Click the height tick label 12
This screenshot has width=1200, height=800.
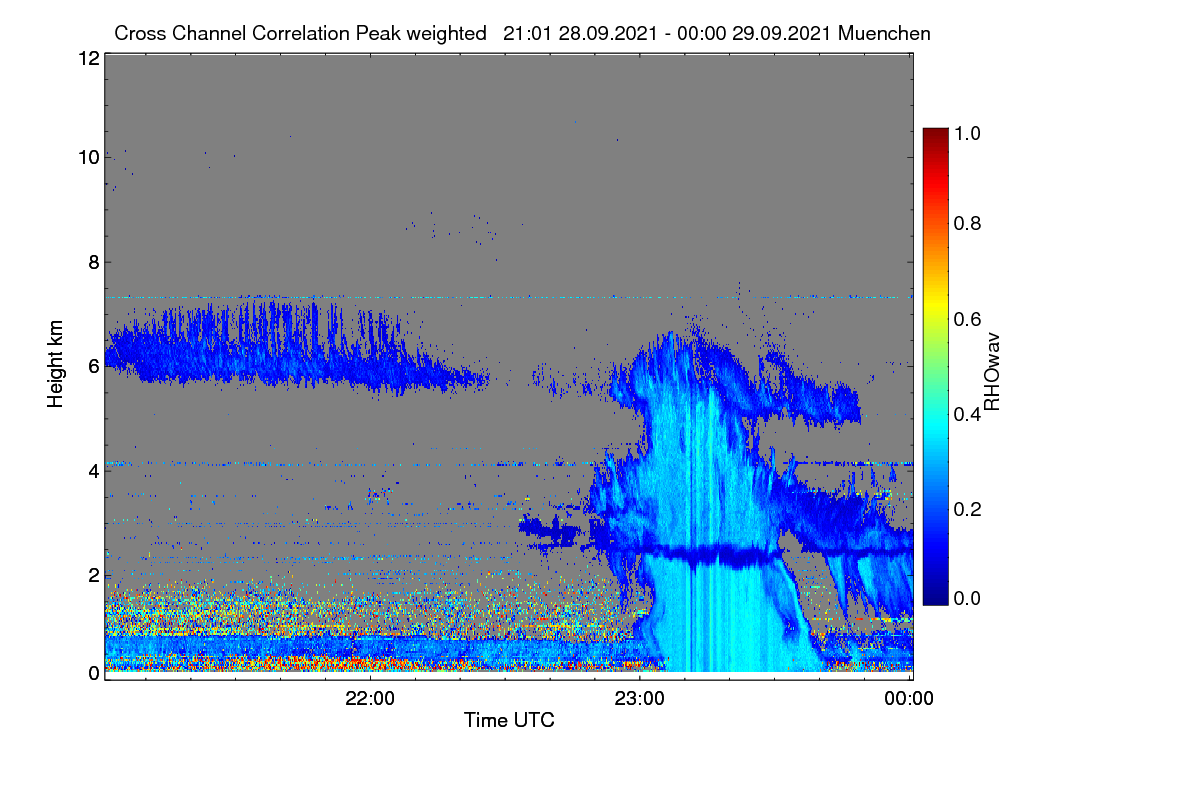pos(88,58)
